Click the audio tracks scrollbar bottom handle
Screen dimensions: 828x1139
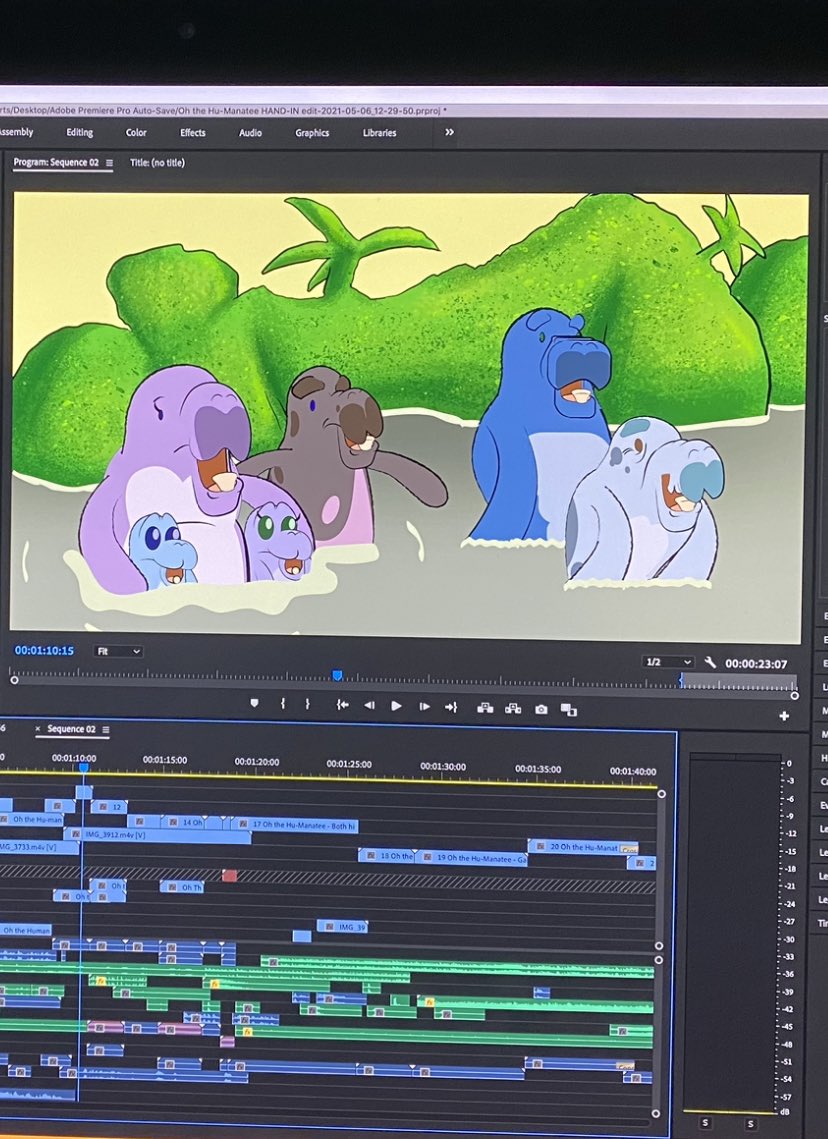pyautogui.click(x=655, y=1113)
